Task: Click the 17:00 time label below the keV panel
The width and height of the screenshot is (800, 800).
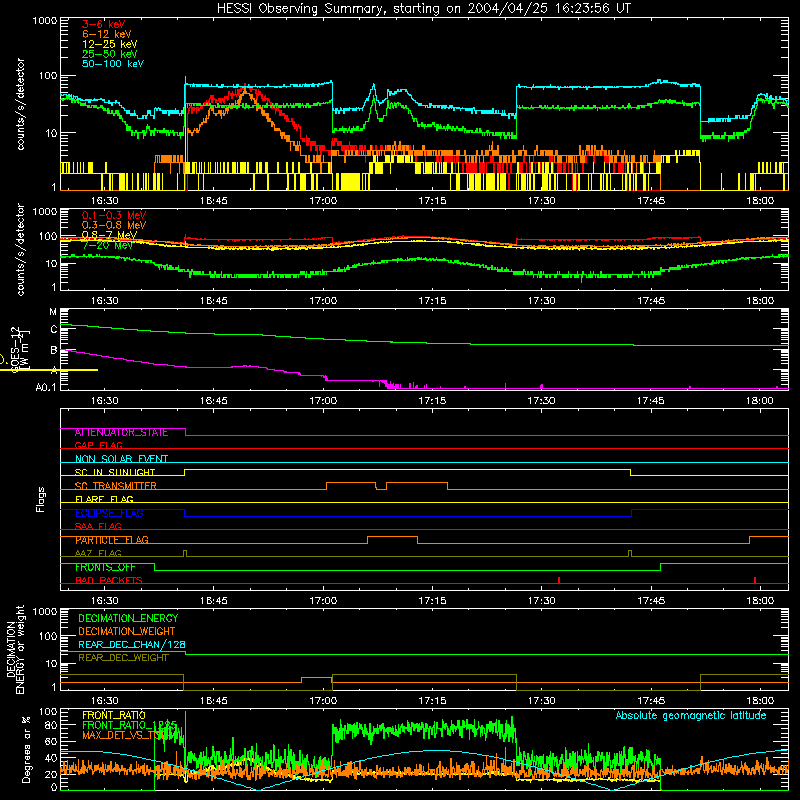Action: [x=323, y=201]
